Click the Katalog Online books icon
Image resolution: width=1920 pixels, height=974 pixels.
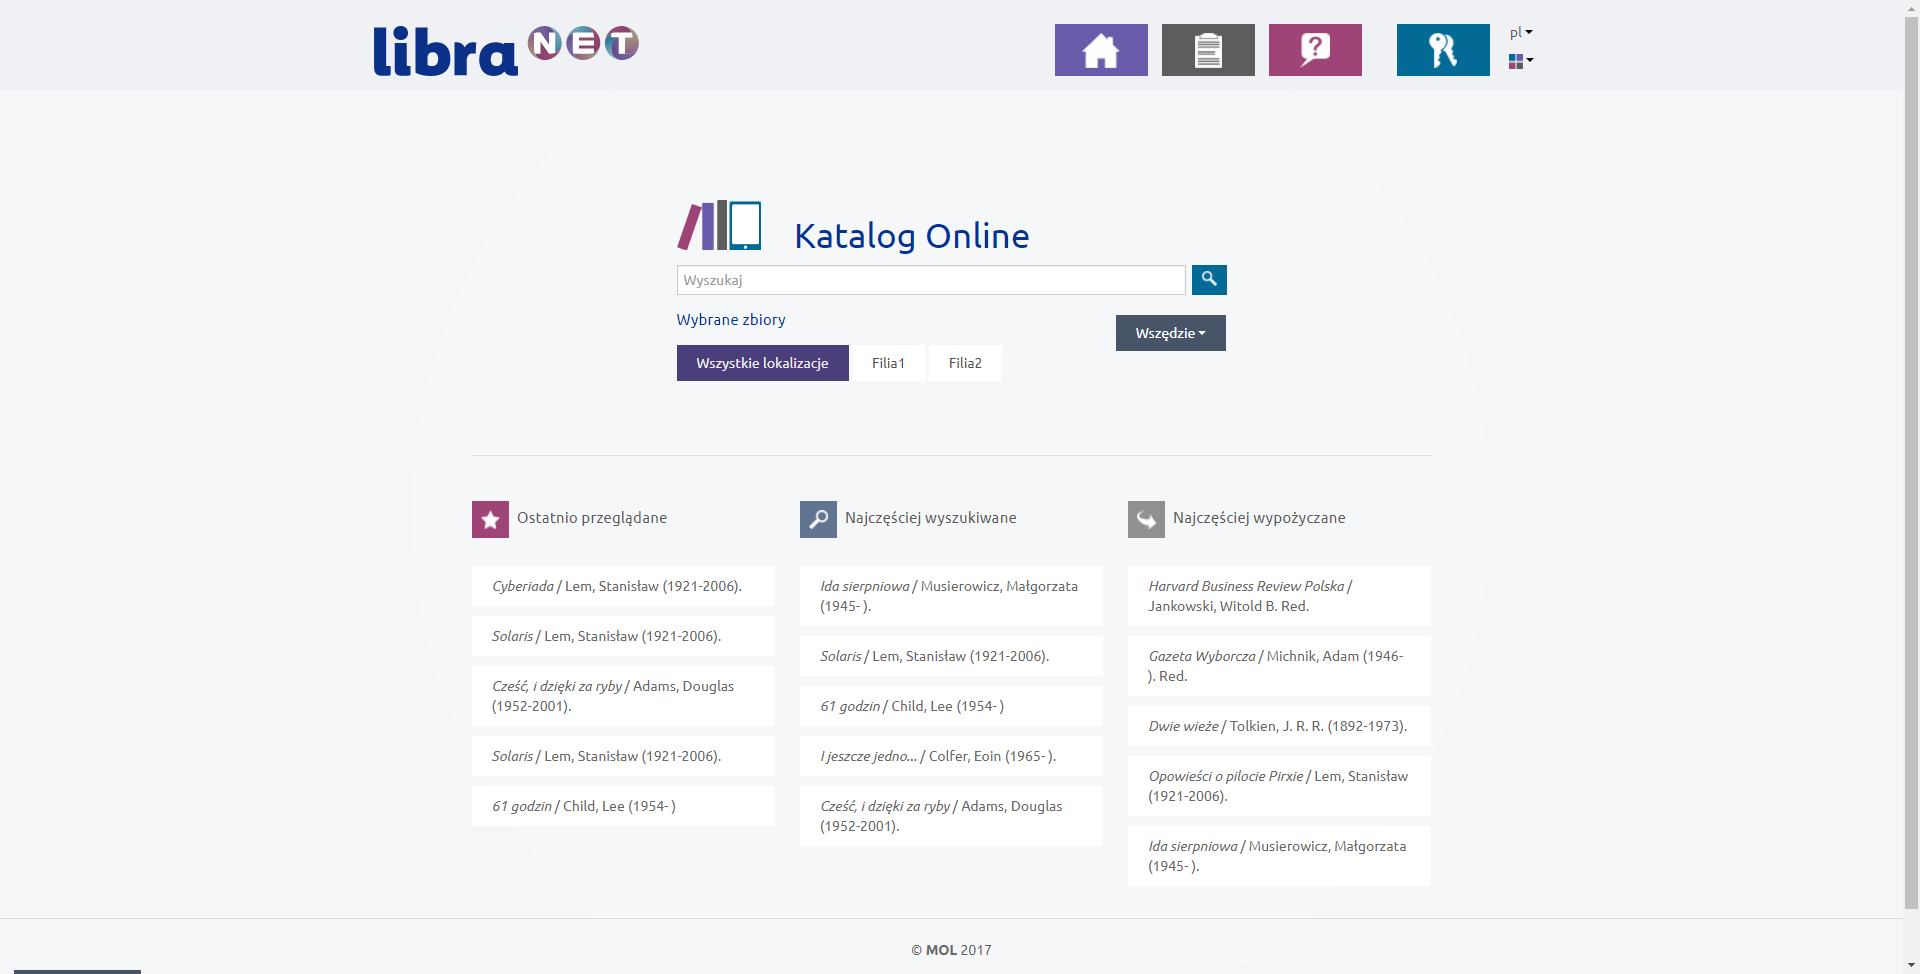tap(720, 225)
